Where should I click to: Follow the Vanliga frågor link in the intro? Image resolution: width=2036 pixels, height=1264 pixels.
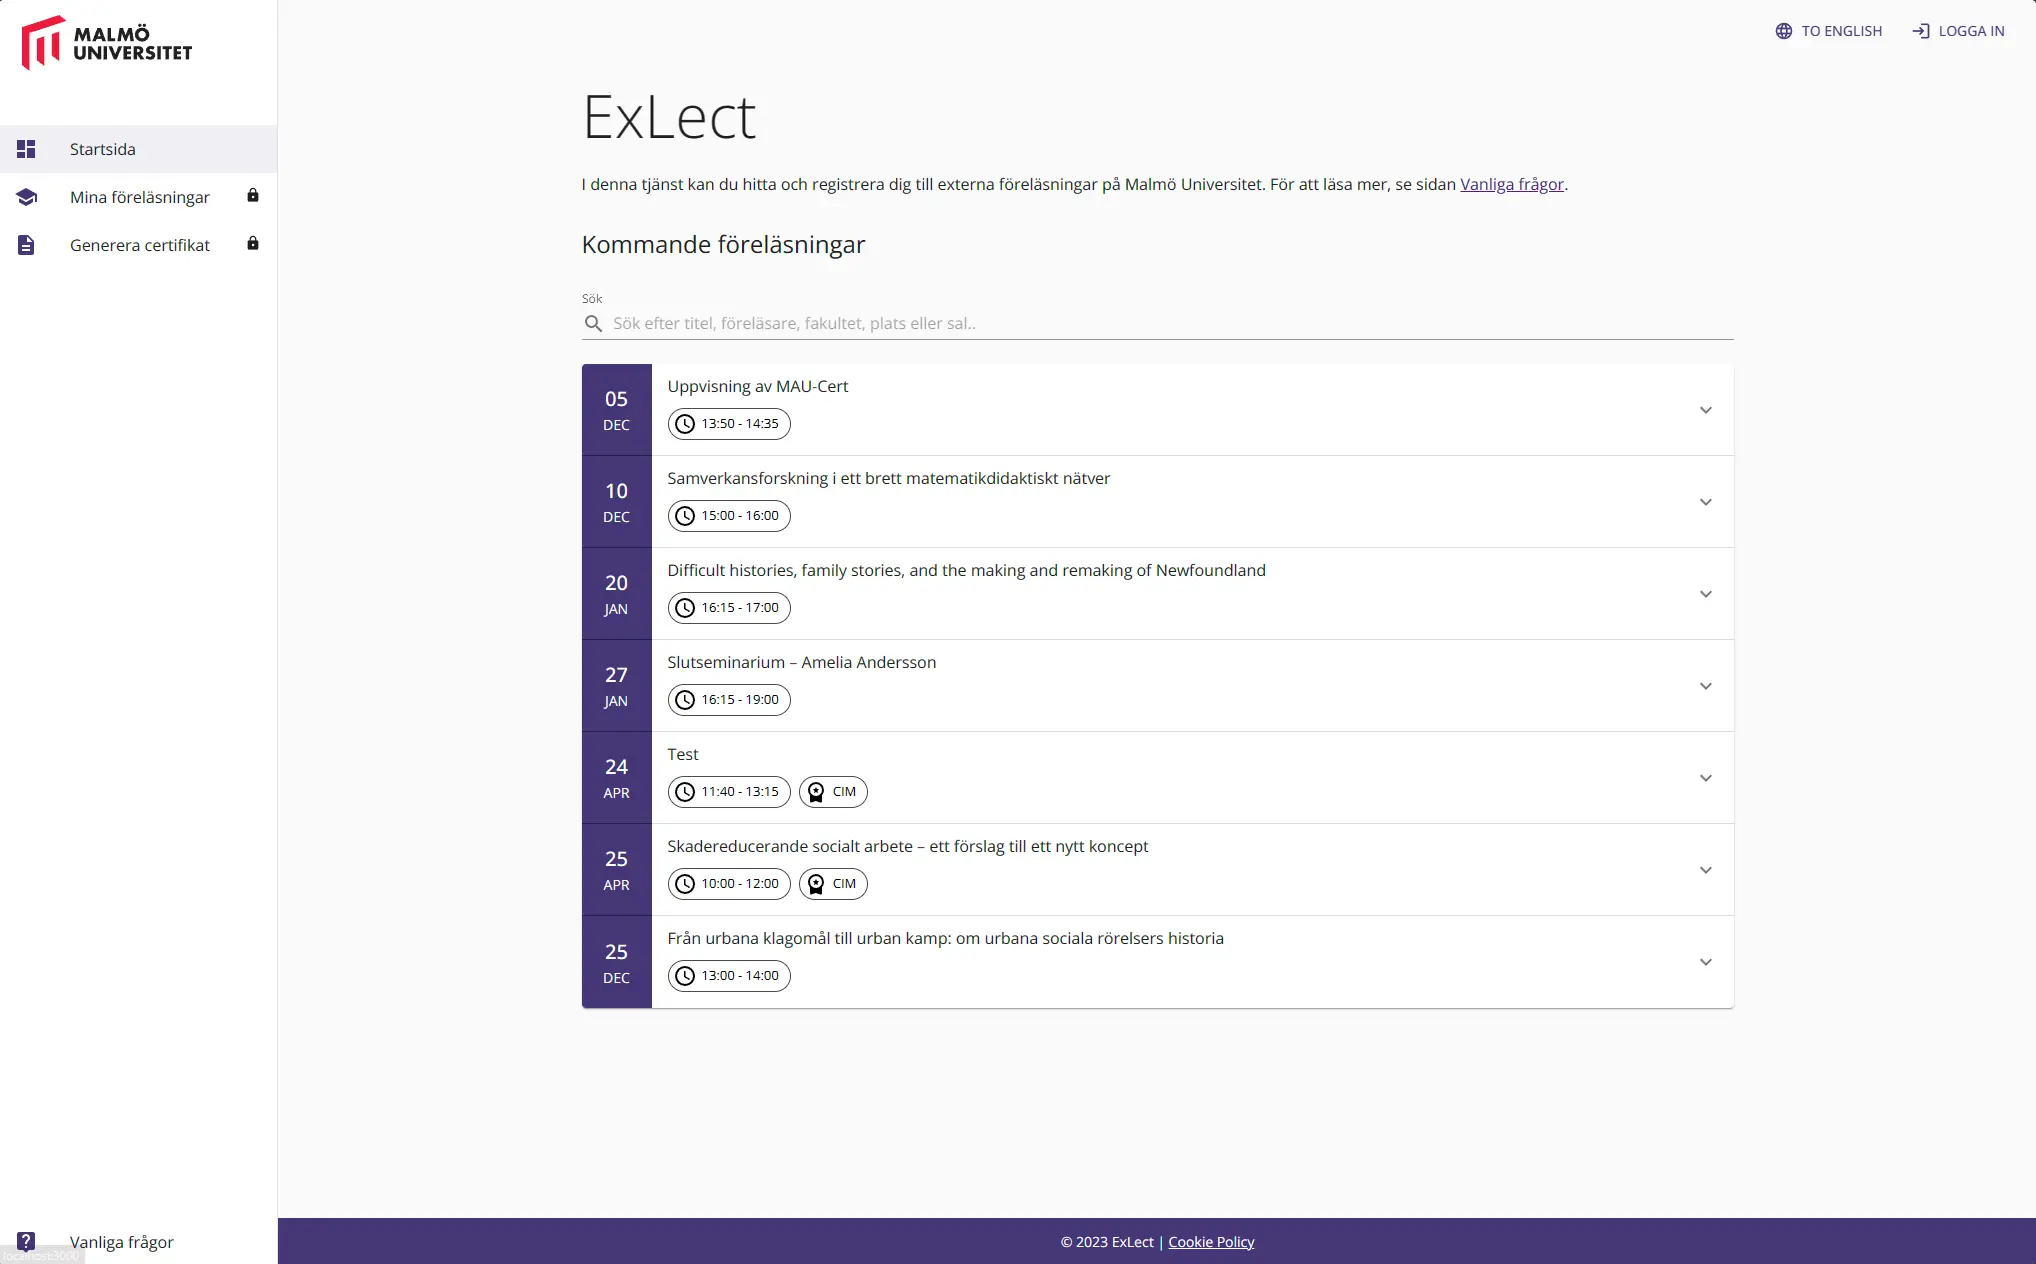pos(1512,184)
